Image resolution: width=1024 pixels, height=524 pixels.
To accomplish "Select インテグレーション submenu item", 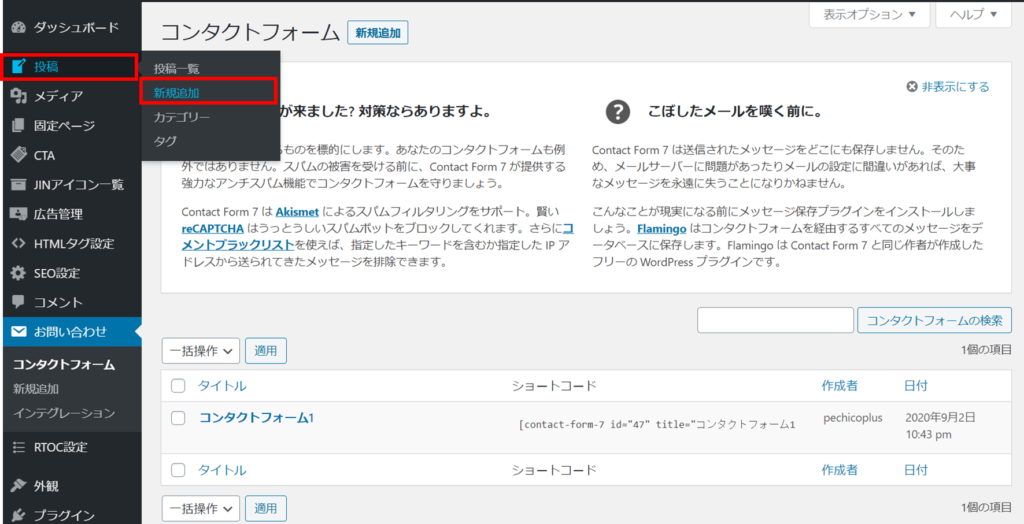I will (64, 413).
